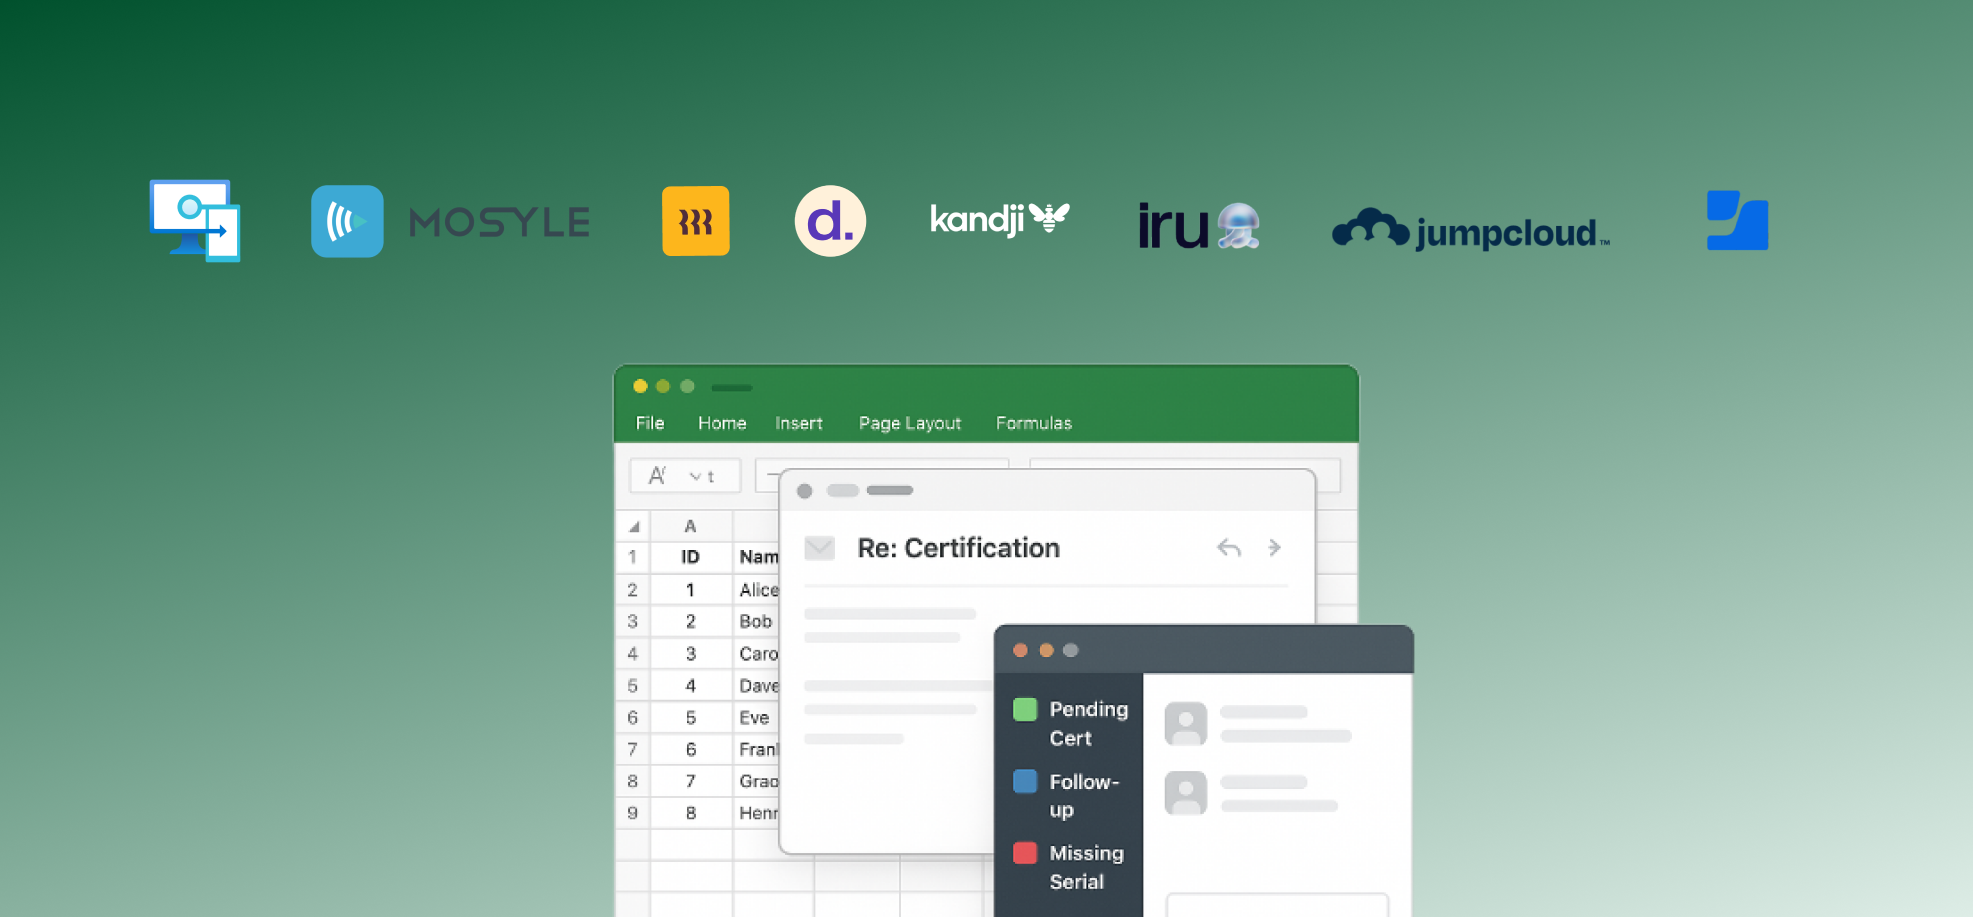Click the select-all corner of spreadsheet
The height and width of the screenshot is (917, 1973).
click(633, 526)
